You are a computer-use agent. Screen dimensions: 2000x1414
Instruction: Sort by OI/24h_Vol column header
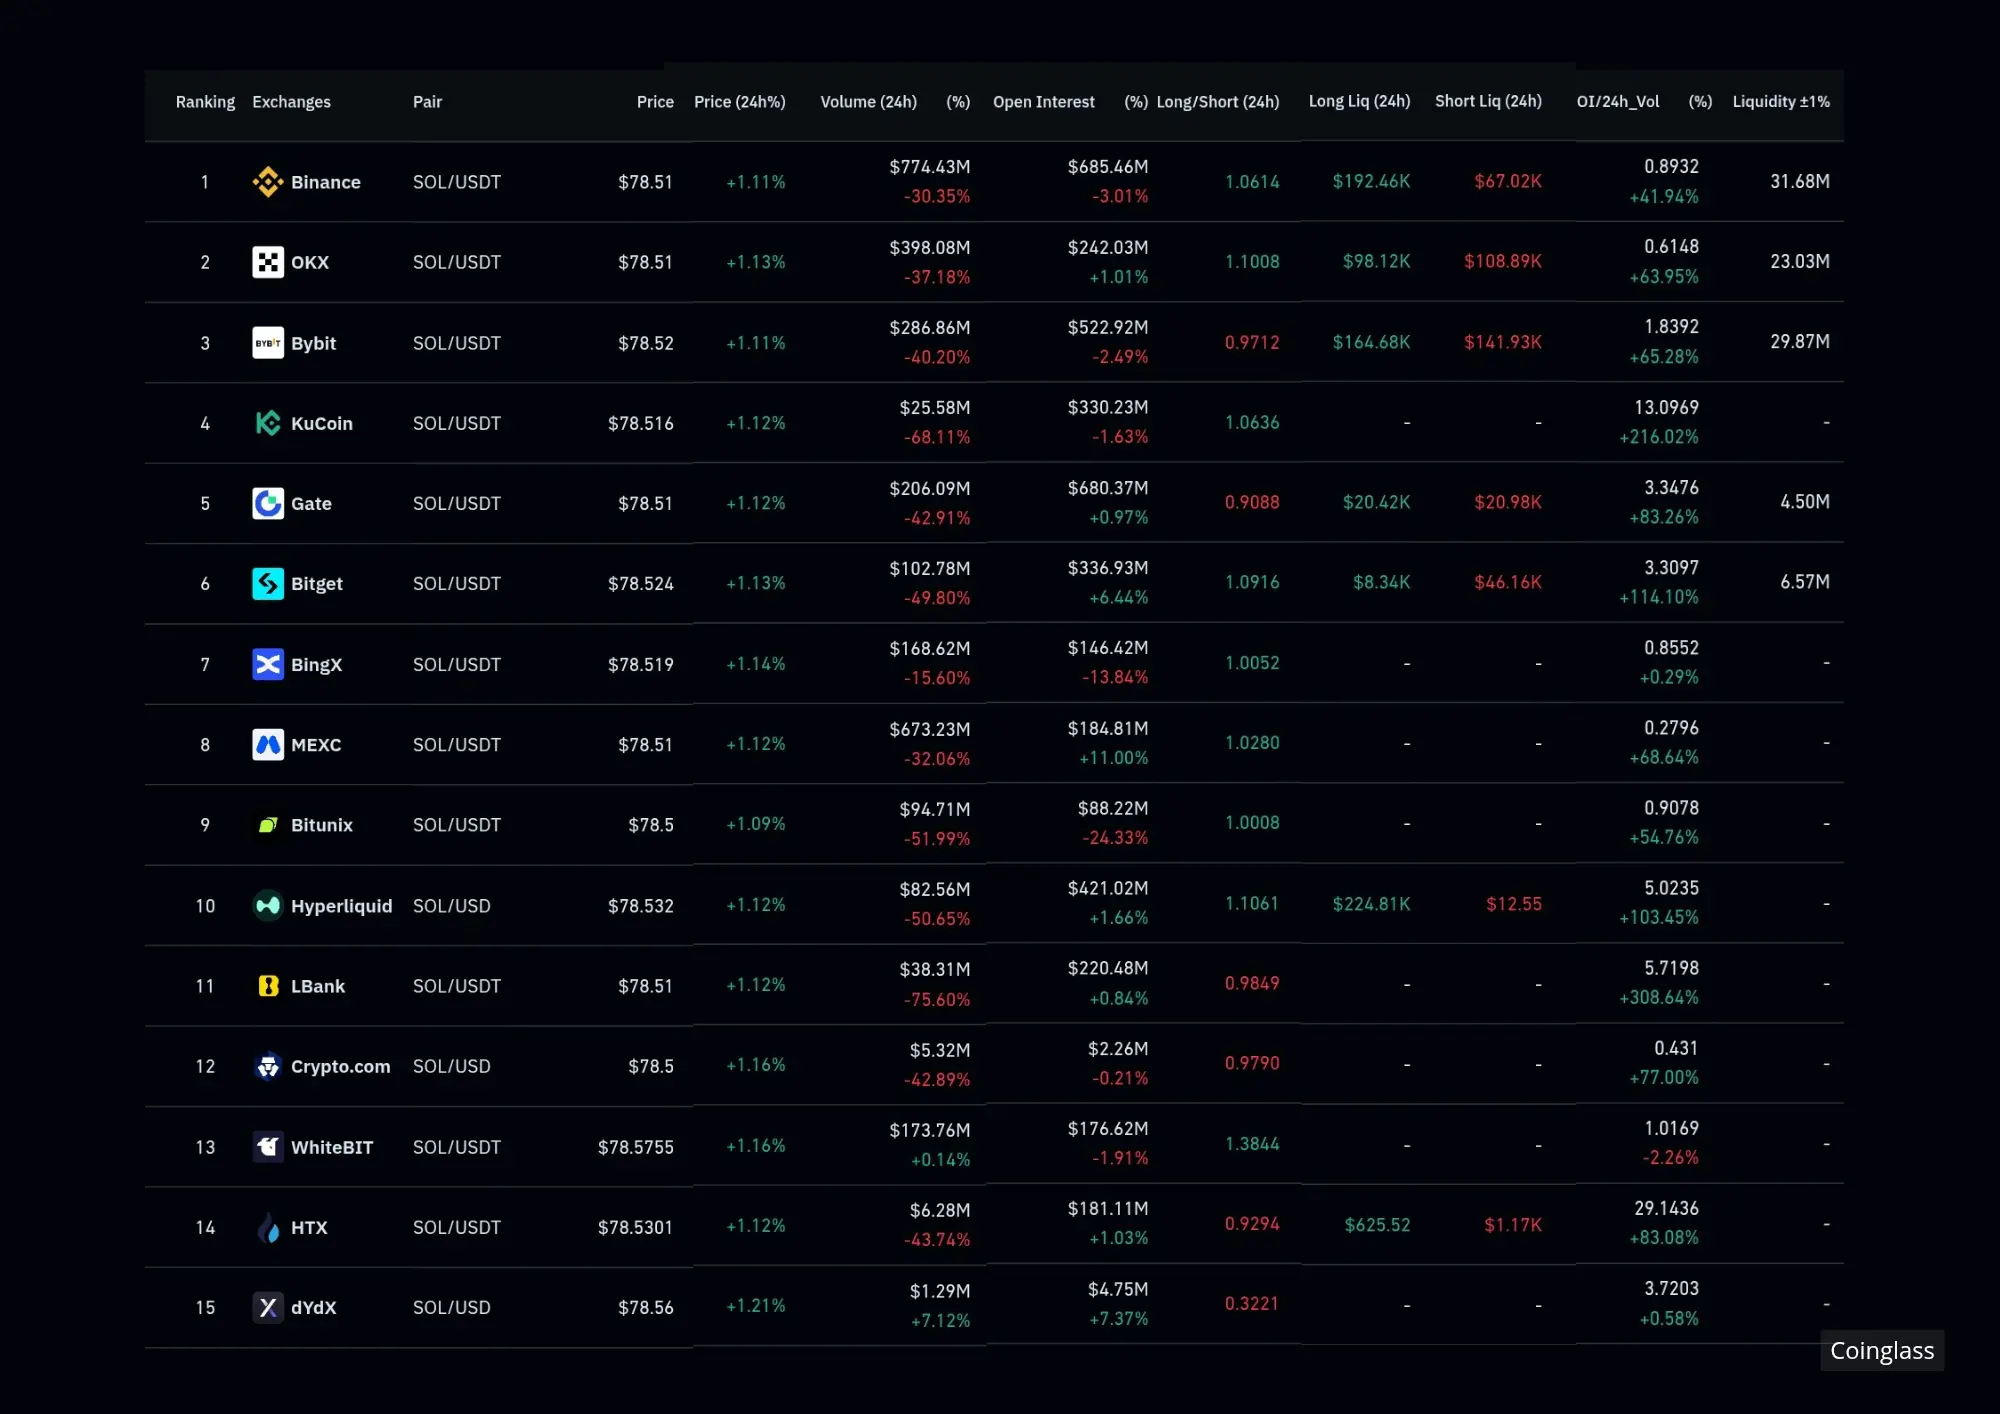[x=1618, y=101]
